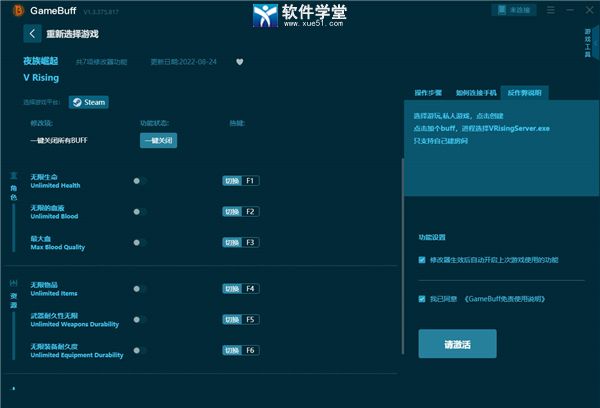This screenshot has width=600, height=408.
Task: Click the GameBuff logo icon
Action: point(18,10)
